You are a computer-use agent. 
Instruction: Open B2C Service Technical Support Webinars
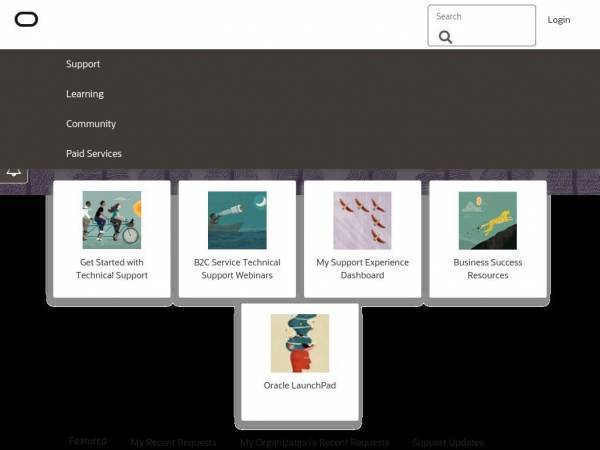point(237,269)
